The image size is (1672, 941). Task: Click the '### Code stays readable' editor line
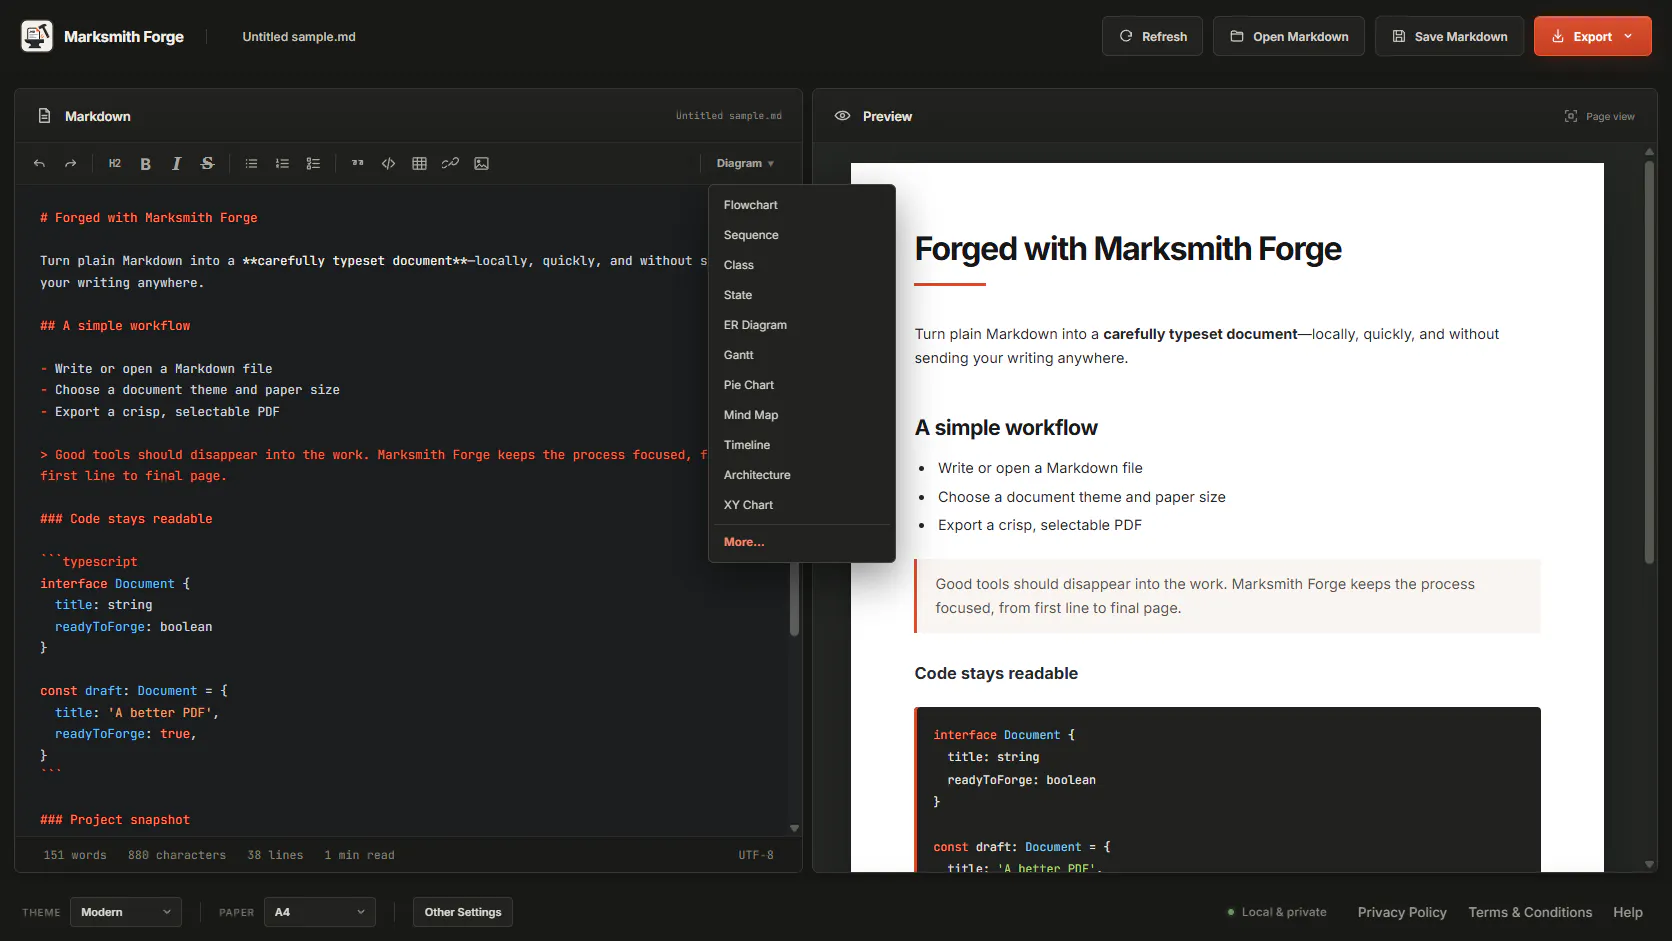click(x=126, y=519)
